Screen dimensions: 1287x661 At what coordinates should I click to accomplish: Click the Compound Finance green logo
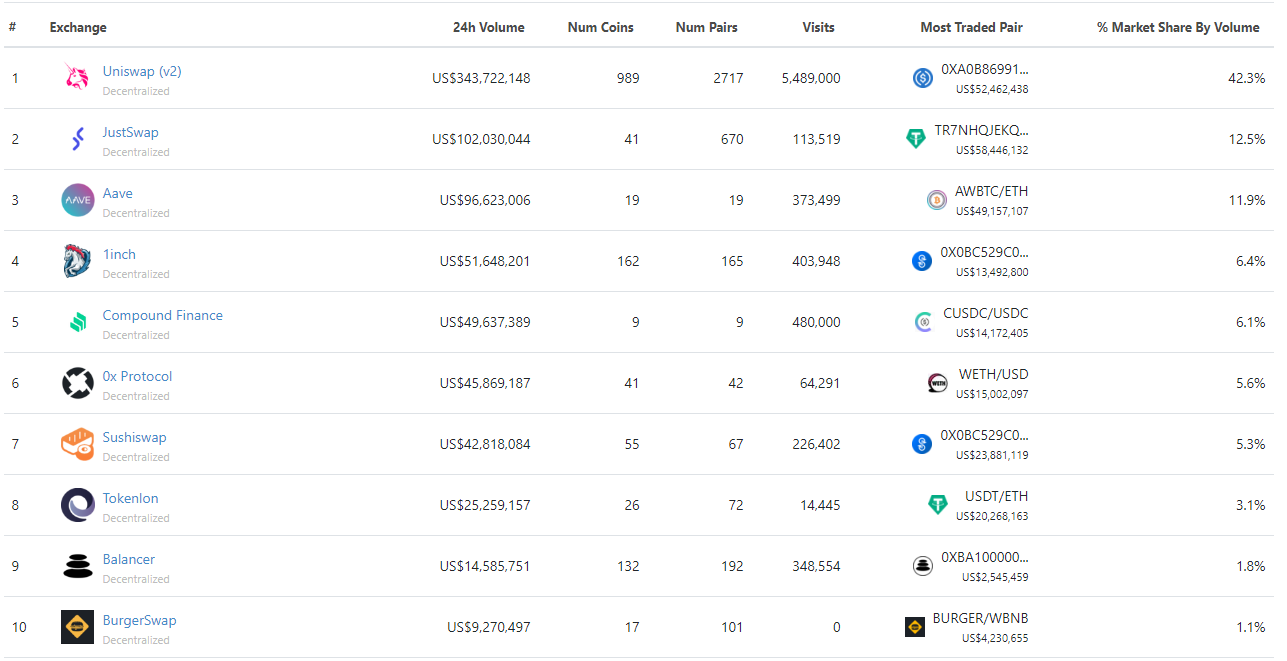click(77, 322)
